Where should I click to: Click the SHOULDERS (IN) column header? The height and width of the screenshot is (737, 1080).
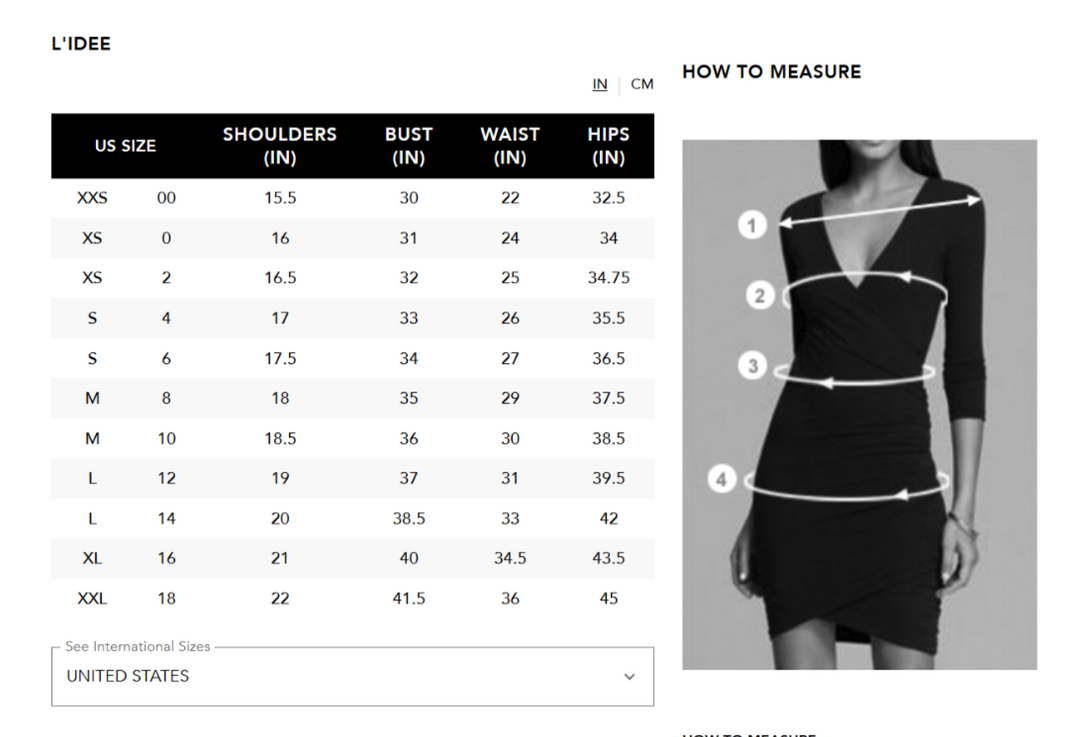(280, 145)
